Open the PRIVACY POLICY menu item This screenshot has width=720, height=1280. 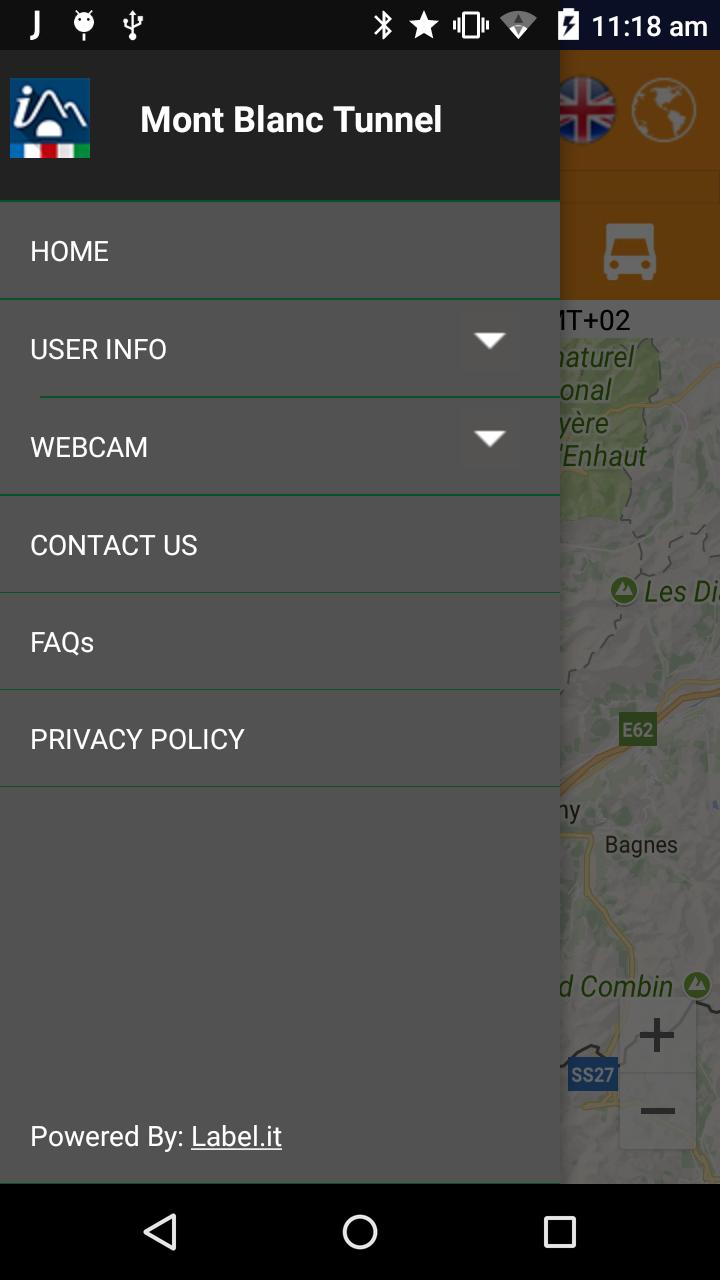click(280, 739)
